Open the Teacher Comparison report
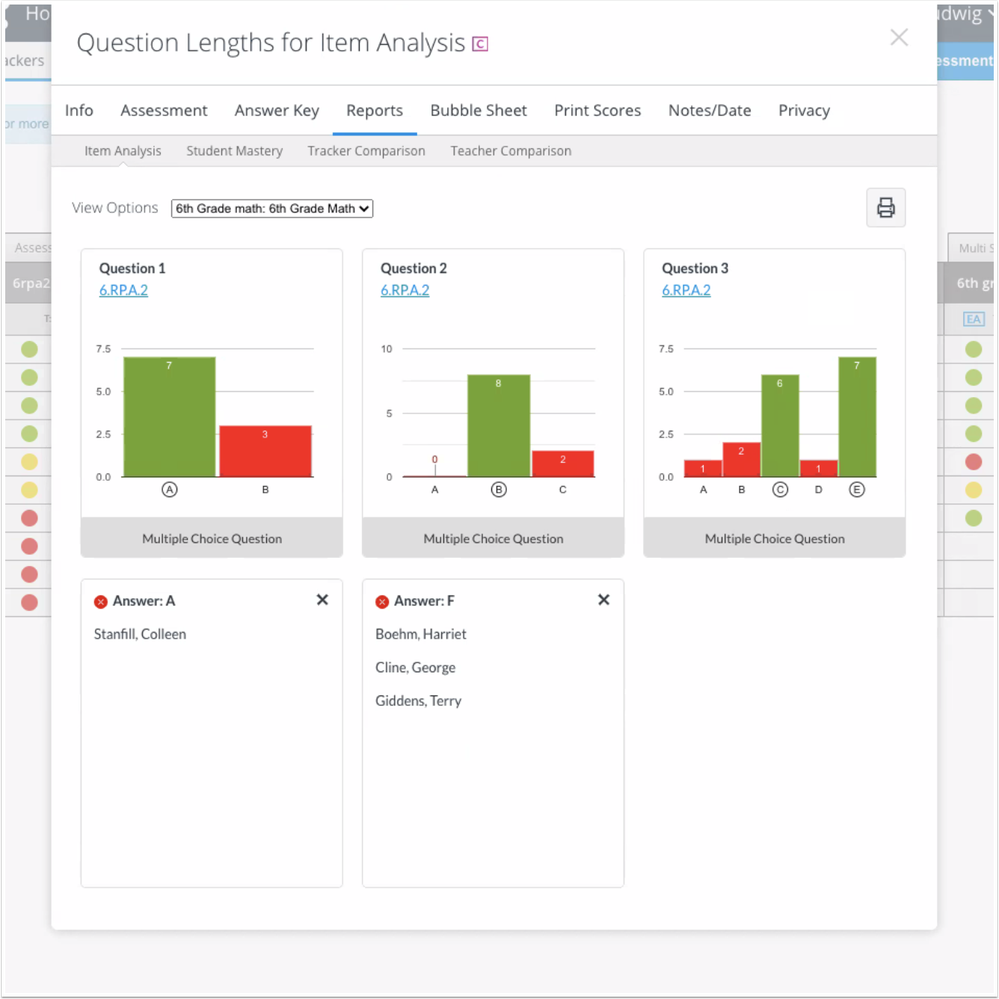Screen dimensions: 999x999 point(511,151)
